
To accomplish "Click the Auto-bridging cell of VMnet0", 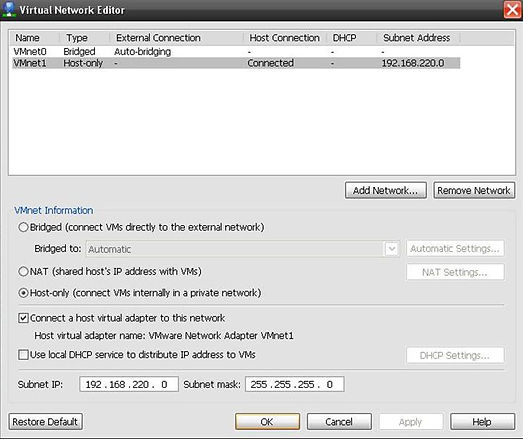I will pyautogui.click(x=142, y=52).
